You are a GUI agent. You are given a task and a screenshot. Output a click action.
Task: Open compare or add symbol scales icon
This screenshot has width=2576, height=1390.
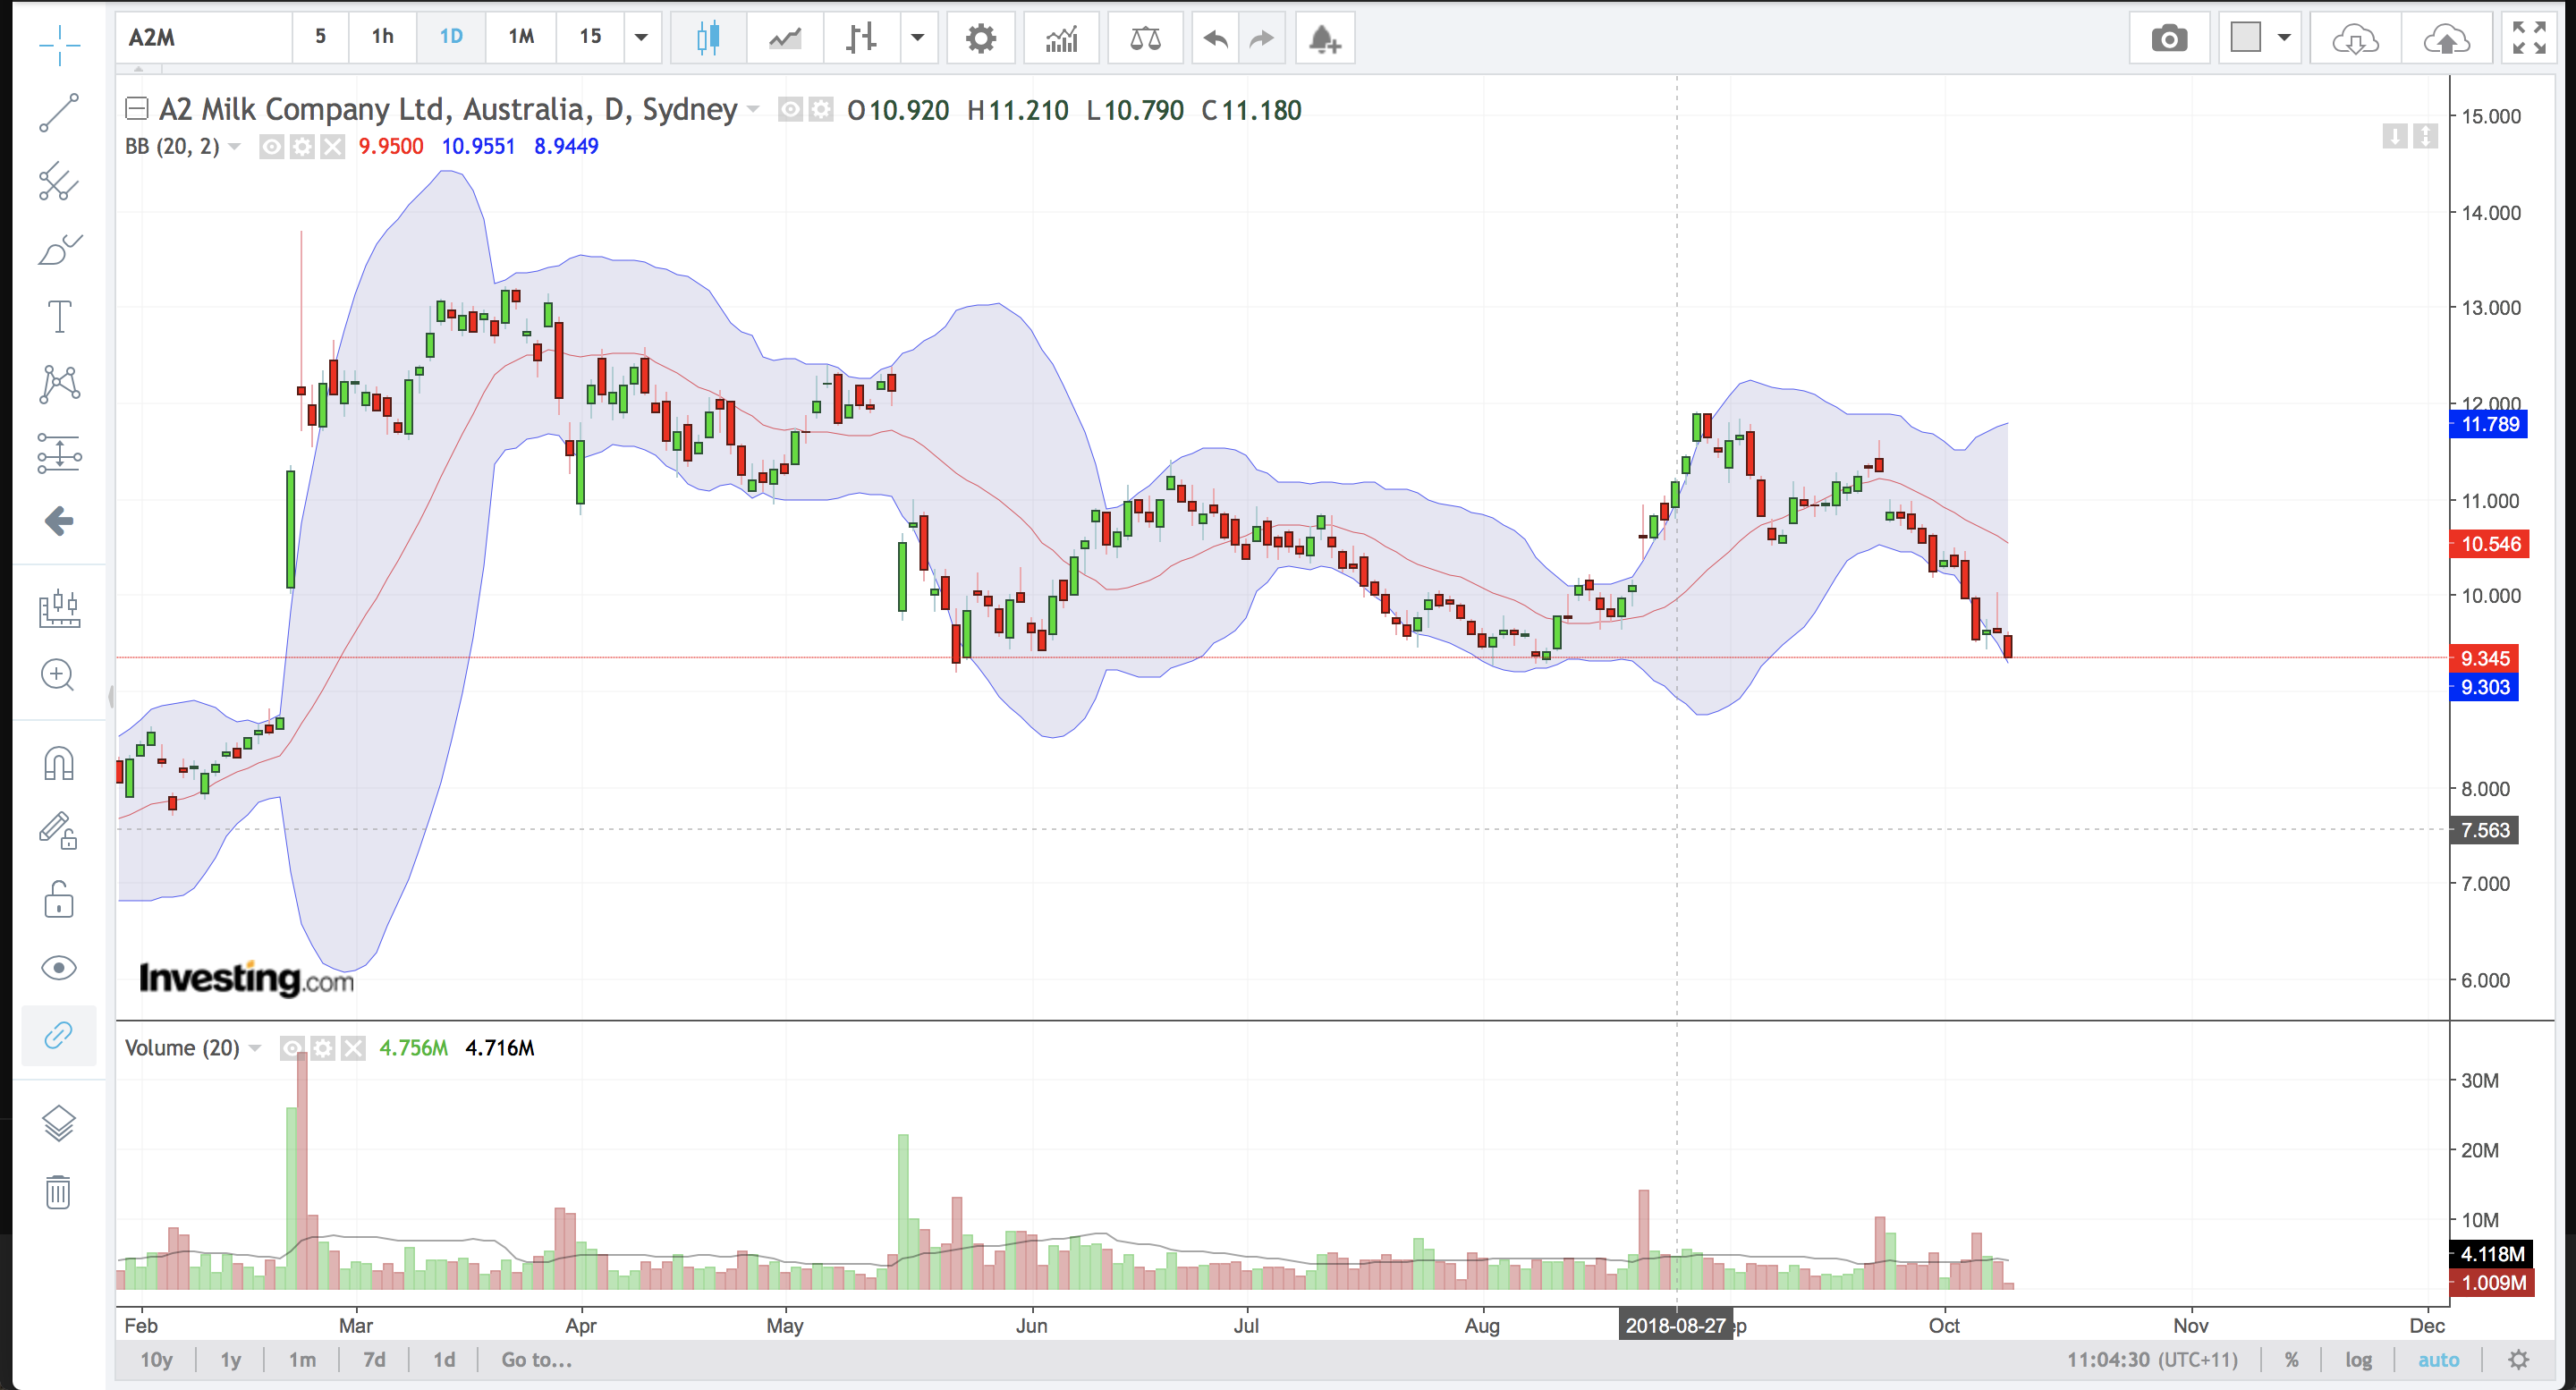click(x=1145, y=38)
